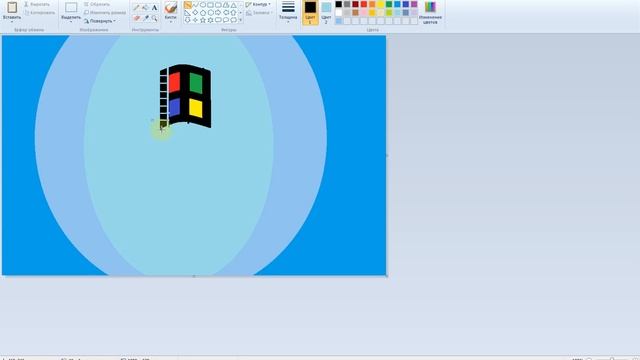This screenshot has height=360, width=640.
Task: Choose the Oval shape
Action: click(x=203, y=5)
